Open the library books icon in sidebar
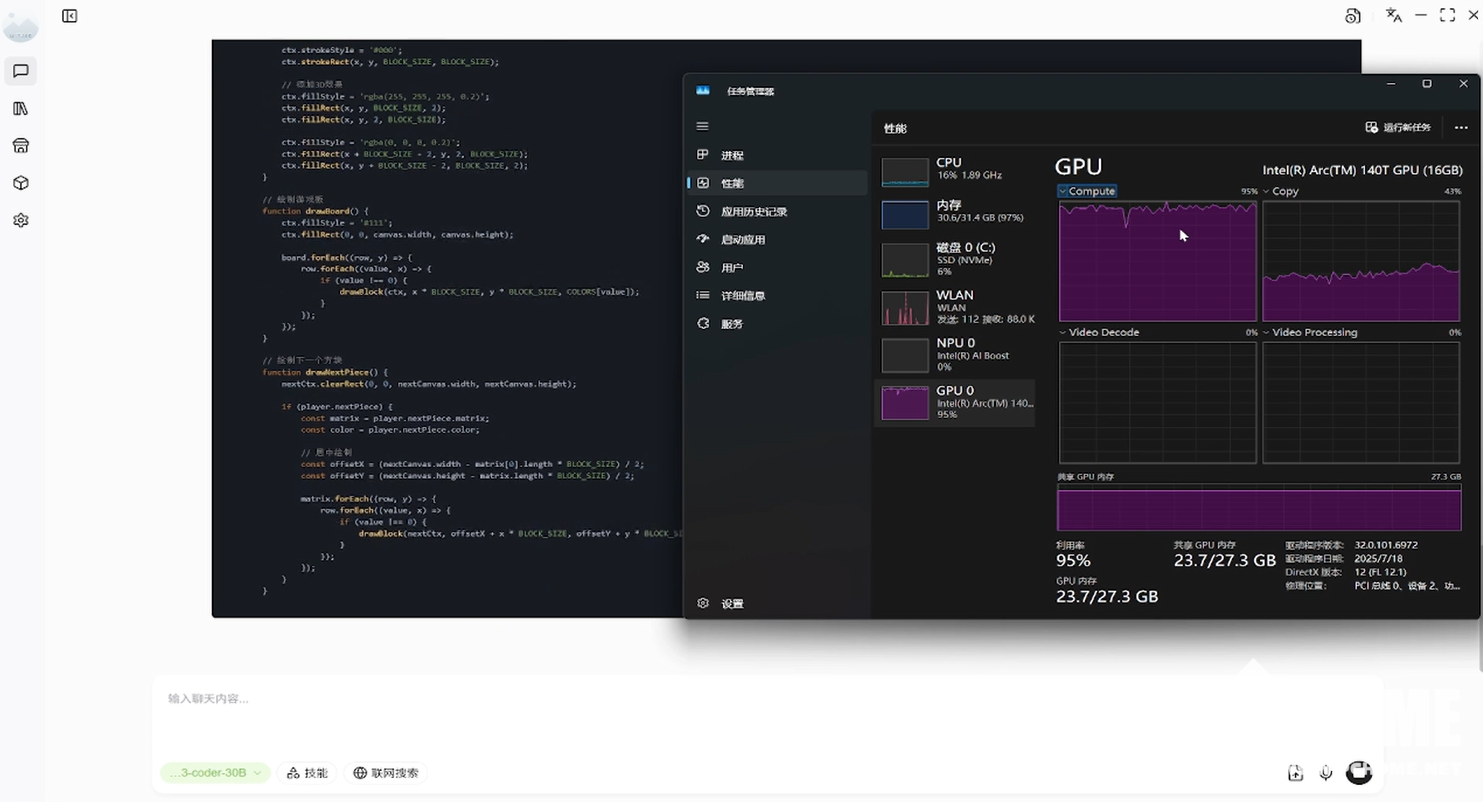The width and height of the screenshot is (1483, 802). (x=20, y=108)
